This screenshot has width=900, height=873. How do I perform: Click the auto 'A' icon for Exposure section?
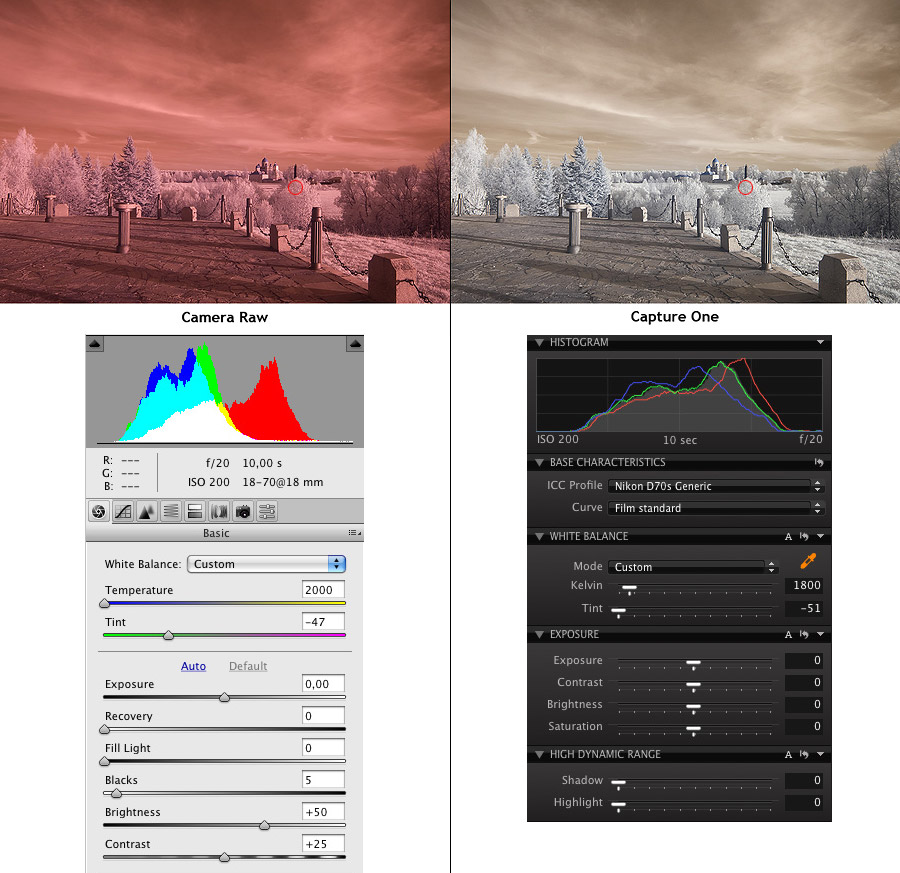click(788, 635)
